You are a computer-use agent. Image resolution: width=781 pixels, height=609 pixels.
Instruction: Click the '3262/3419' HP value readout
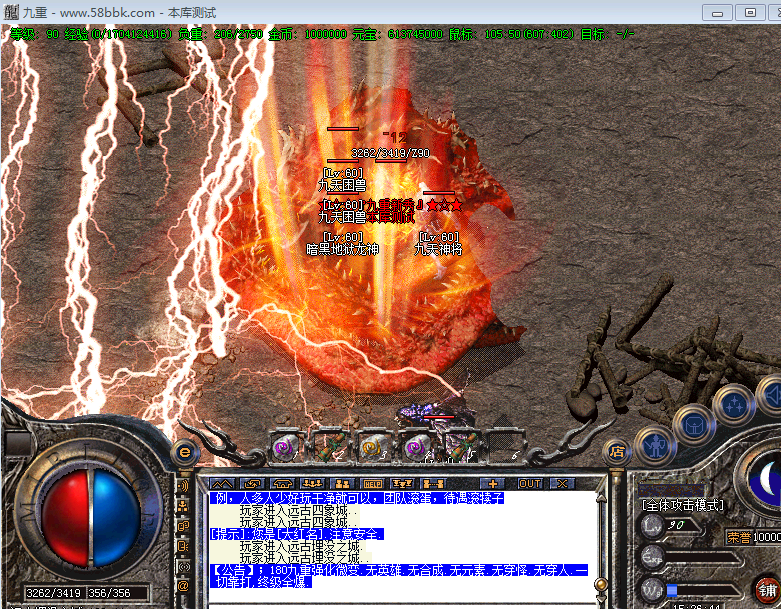[x=54, y=593]
